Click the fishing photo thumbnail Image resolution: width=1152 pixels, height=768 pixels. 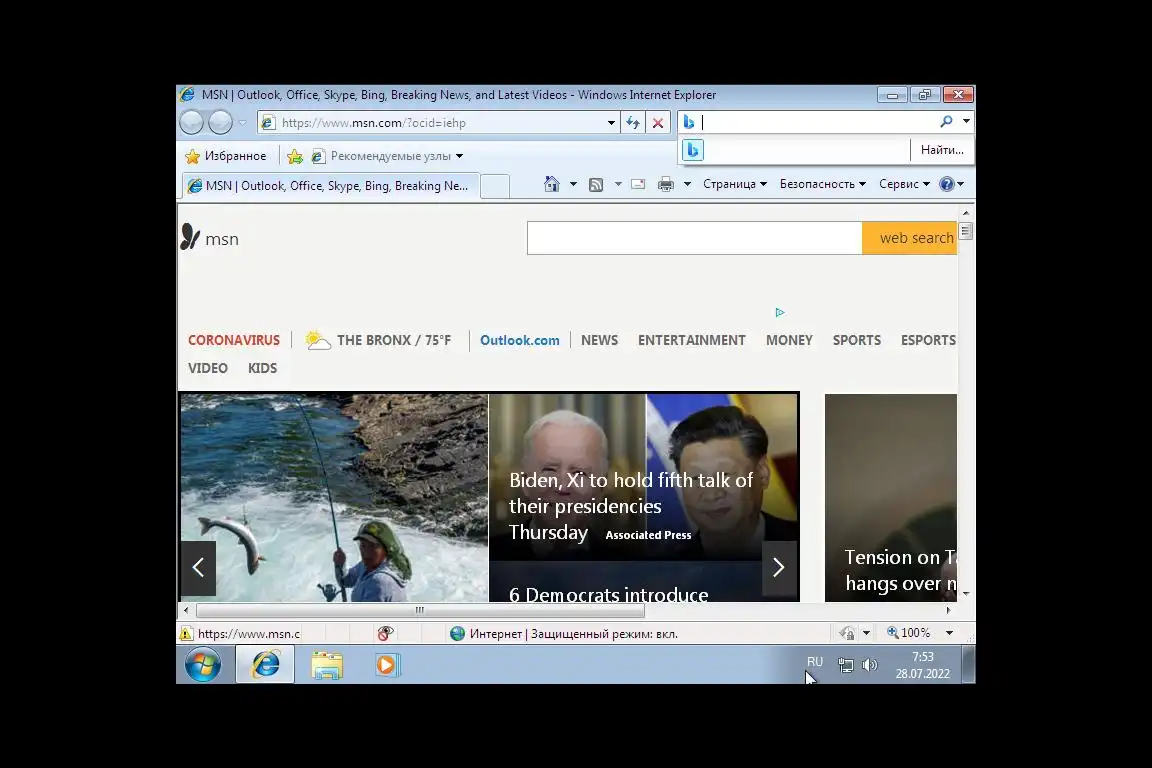pos(334,498)
